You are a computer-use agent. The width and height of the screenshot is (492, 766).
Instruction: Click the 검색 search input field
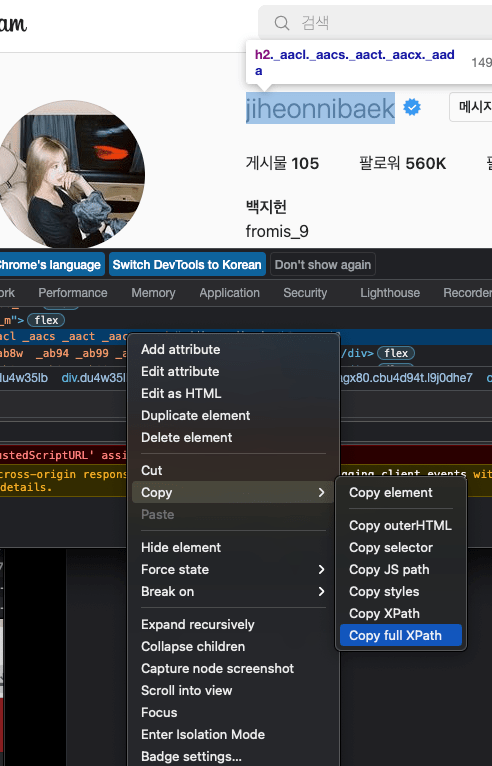(x=375, y=23)
